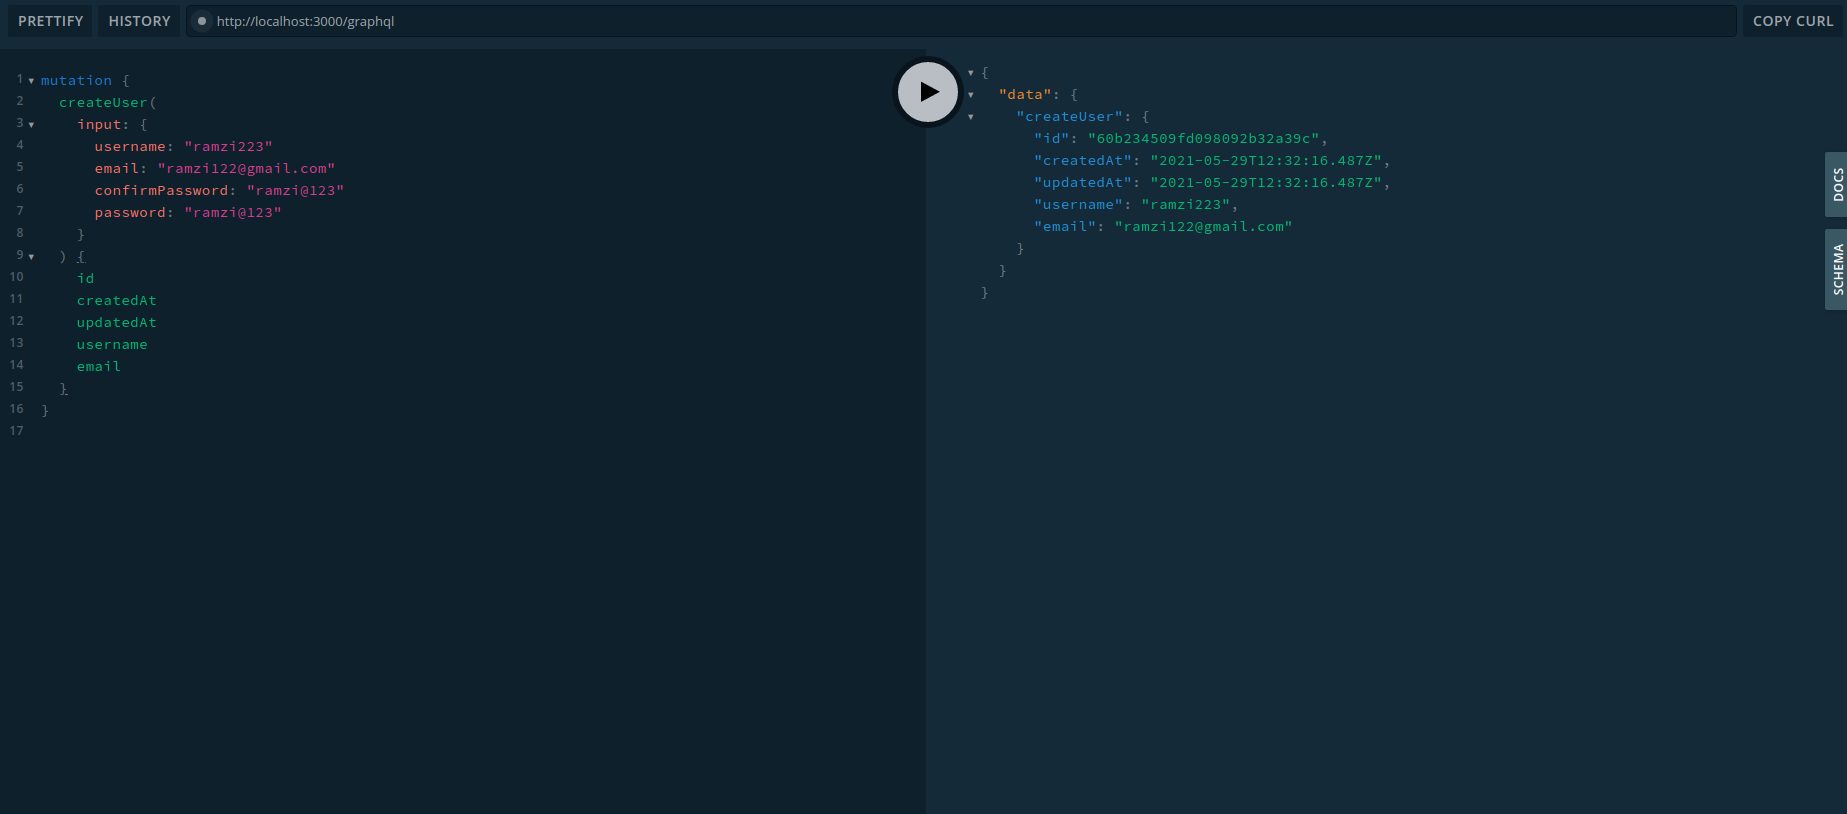The width and height of the screenshot is (1847, 814).
Task: Collapse the input object fold arrow
Action: click(31, 125)
